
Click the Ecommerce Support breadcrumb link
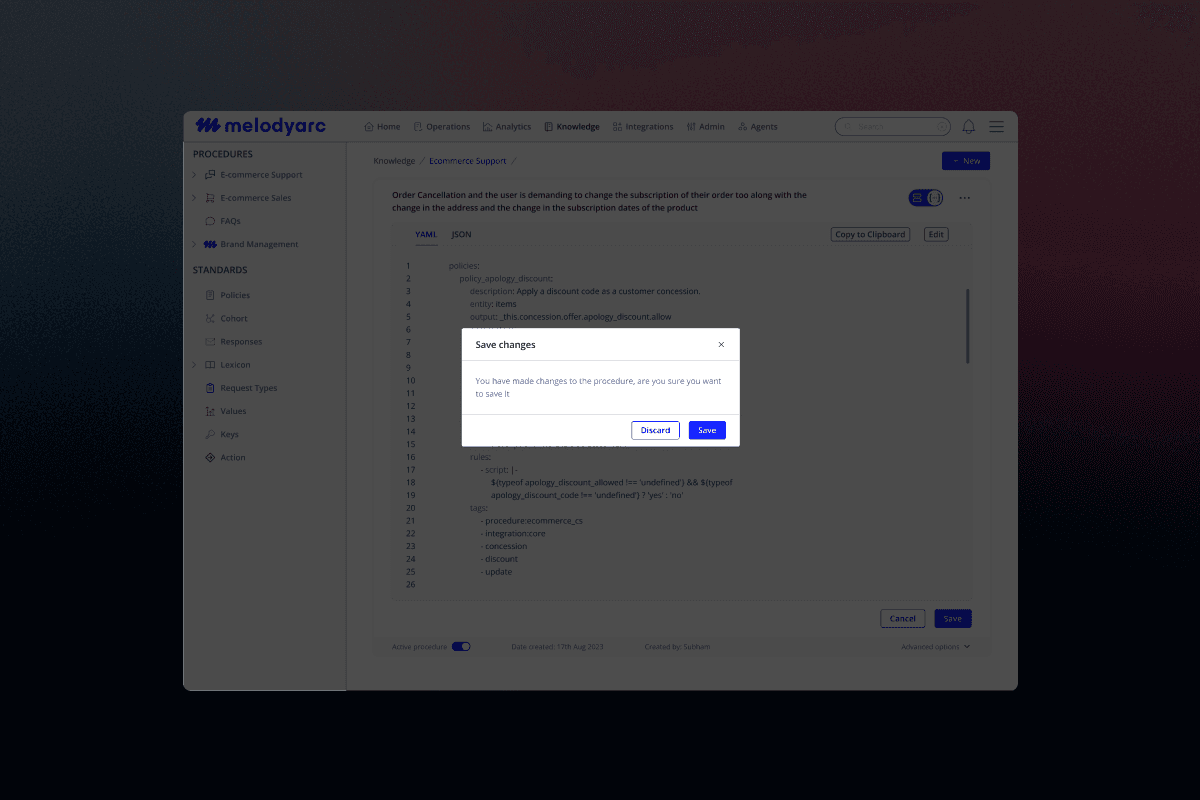pyautogui.click(x=468, y=161)
